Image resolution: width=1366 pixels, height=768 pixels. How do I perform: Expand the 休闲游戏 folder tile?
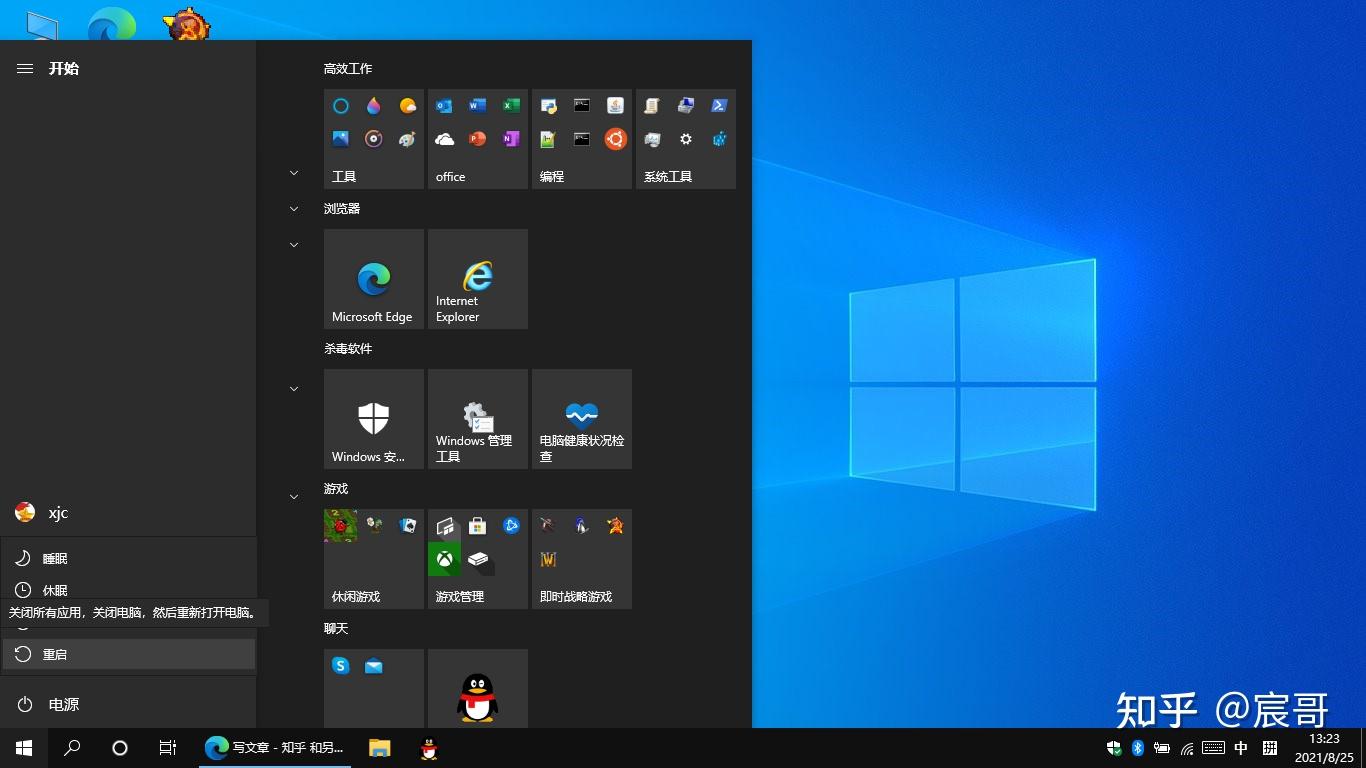point(374,559)
